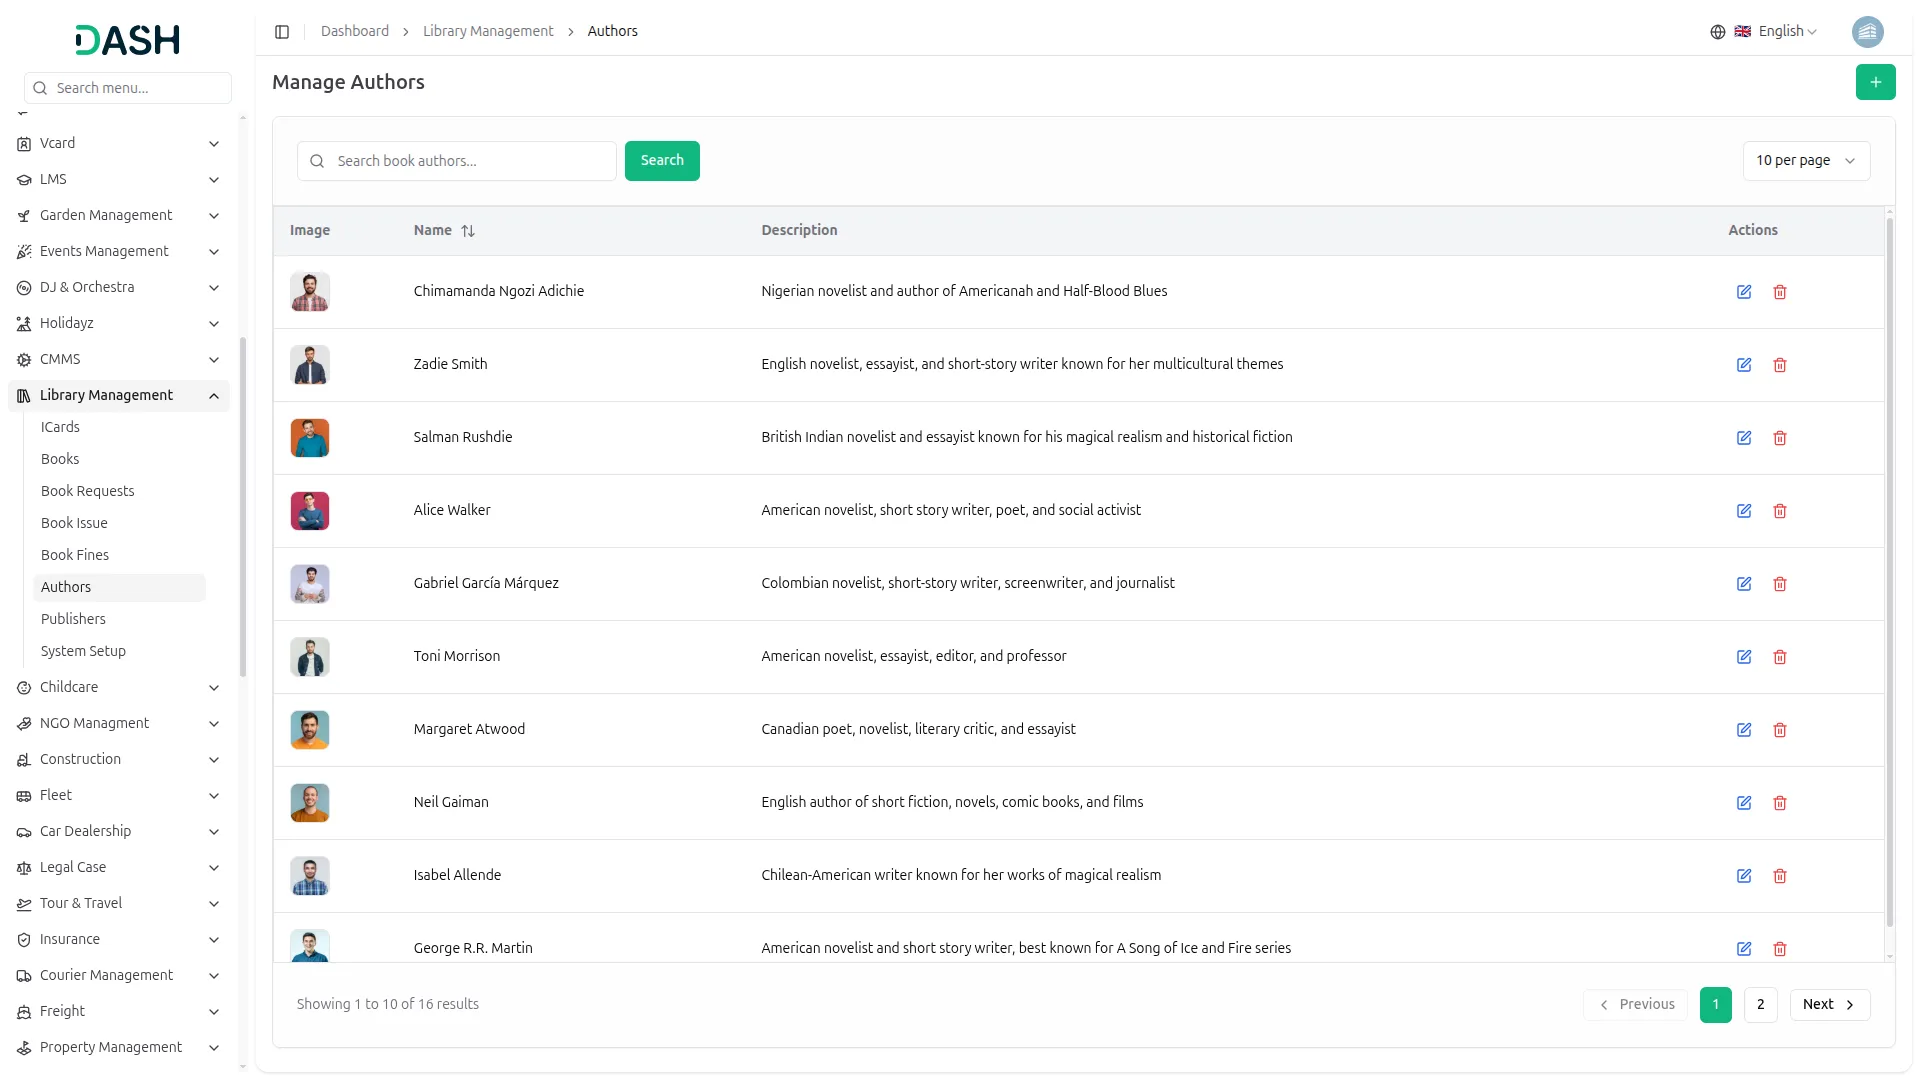This screenshot has width=1920, height=1080.
Task: Click the globe language icon
Action: coord(1718,32)
